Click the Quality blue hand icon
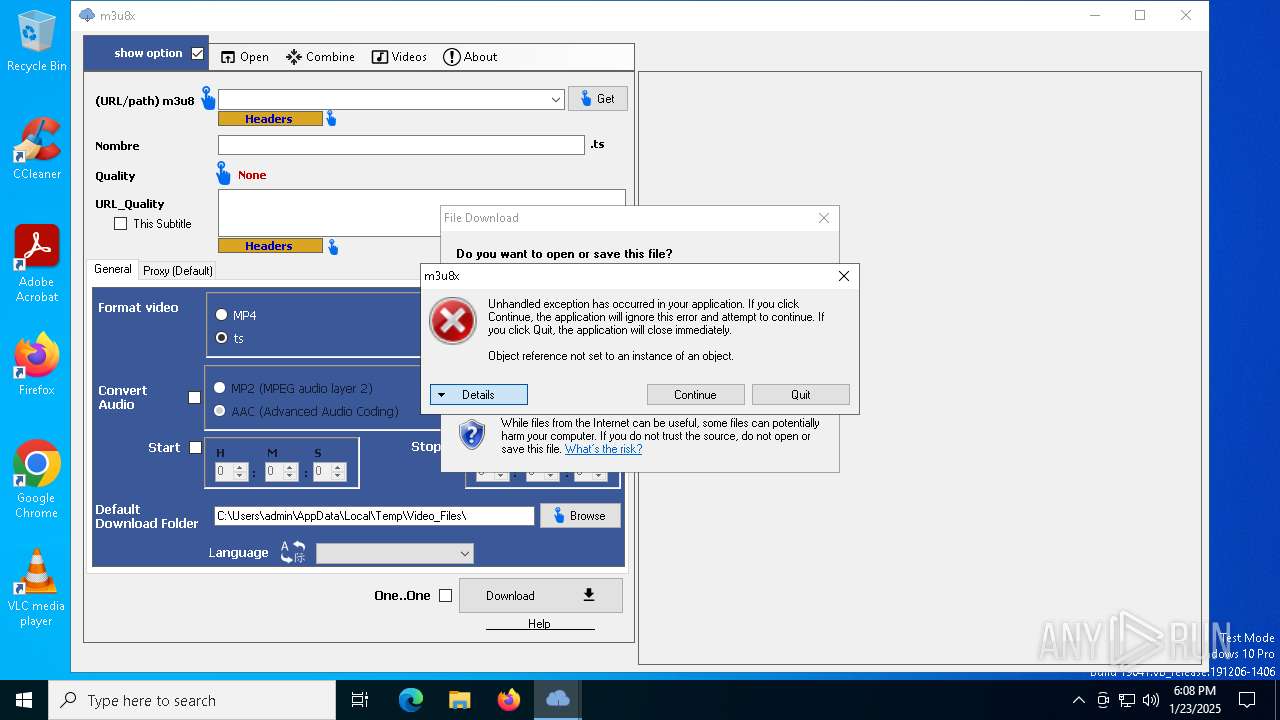The height and width of the screenshot is (720, 1280). tap(223, 174)
